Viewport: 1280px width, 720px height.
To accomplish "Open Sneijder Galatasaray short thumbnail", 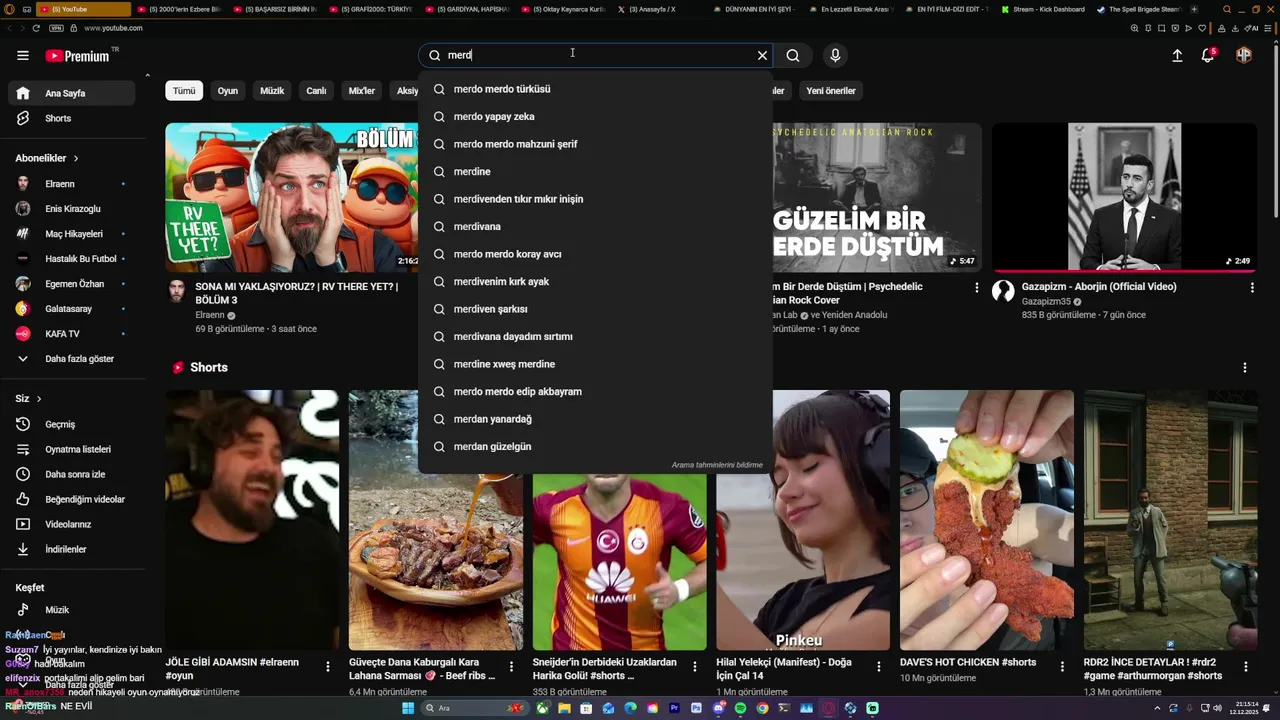I will (619, 562).
